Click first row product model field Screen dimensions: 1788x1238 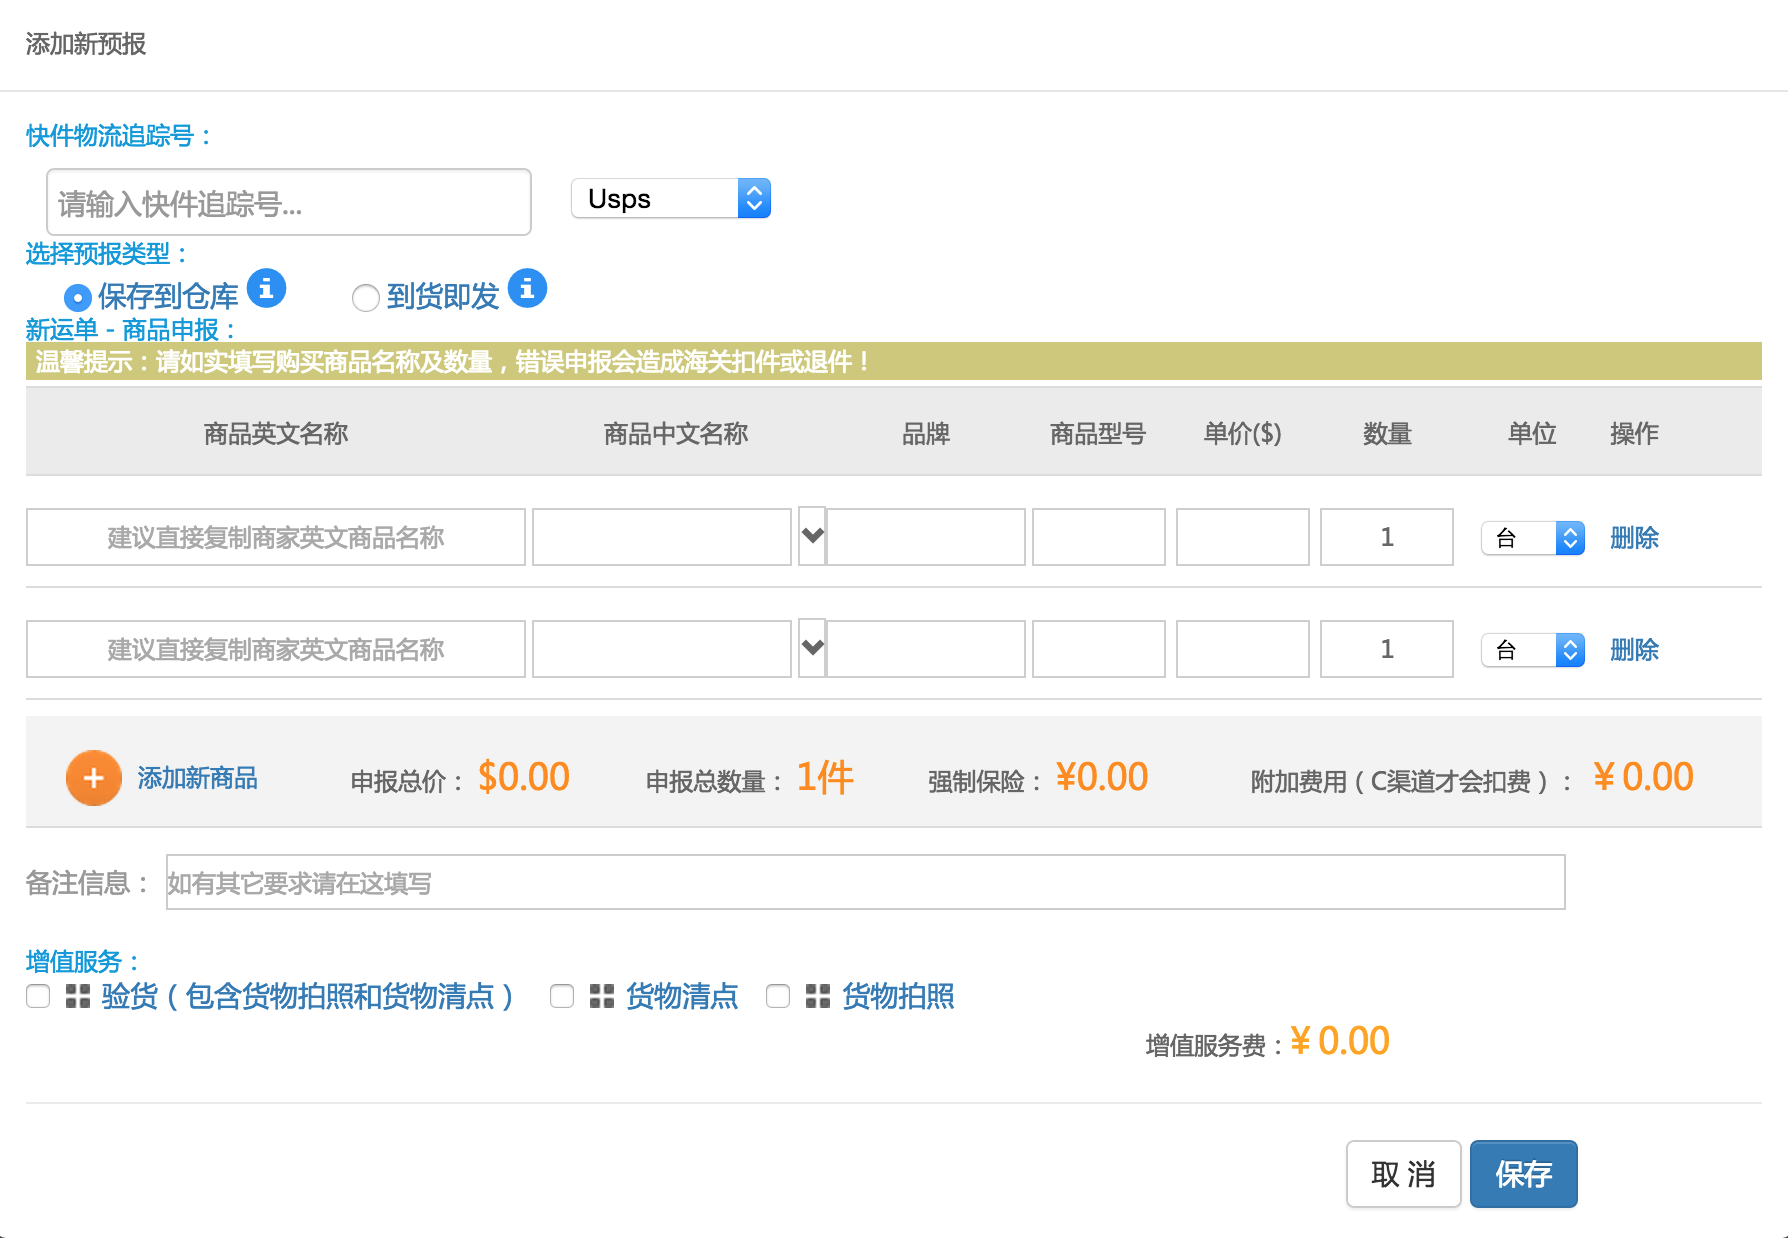coord(1099,537)
